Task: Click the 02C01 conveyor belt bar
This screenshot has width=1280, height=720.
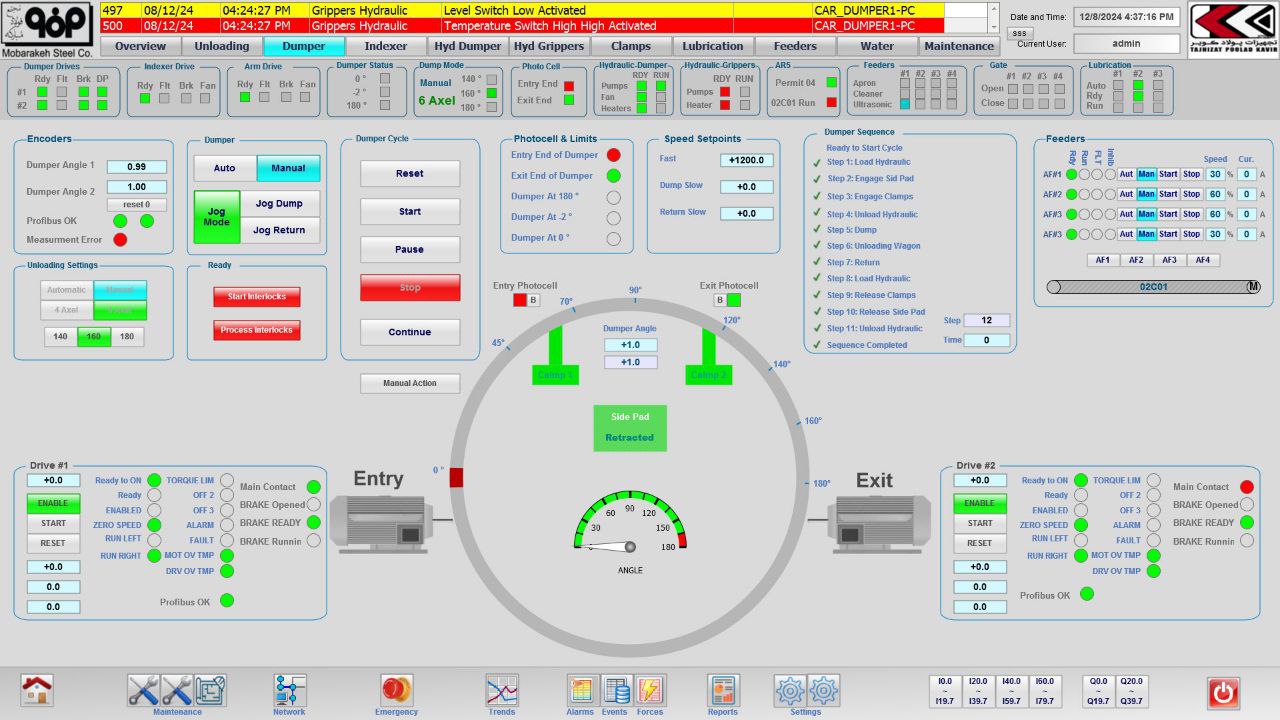Action: tap(1153, 287)
